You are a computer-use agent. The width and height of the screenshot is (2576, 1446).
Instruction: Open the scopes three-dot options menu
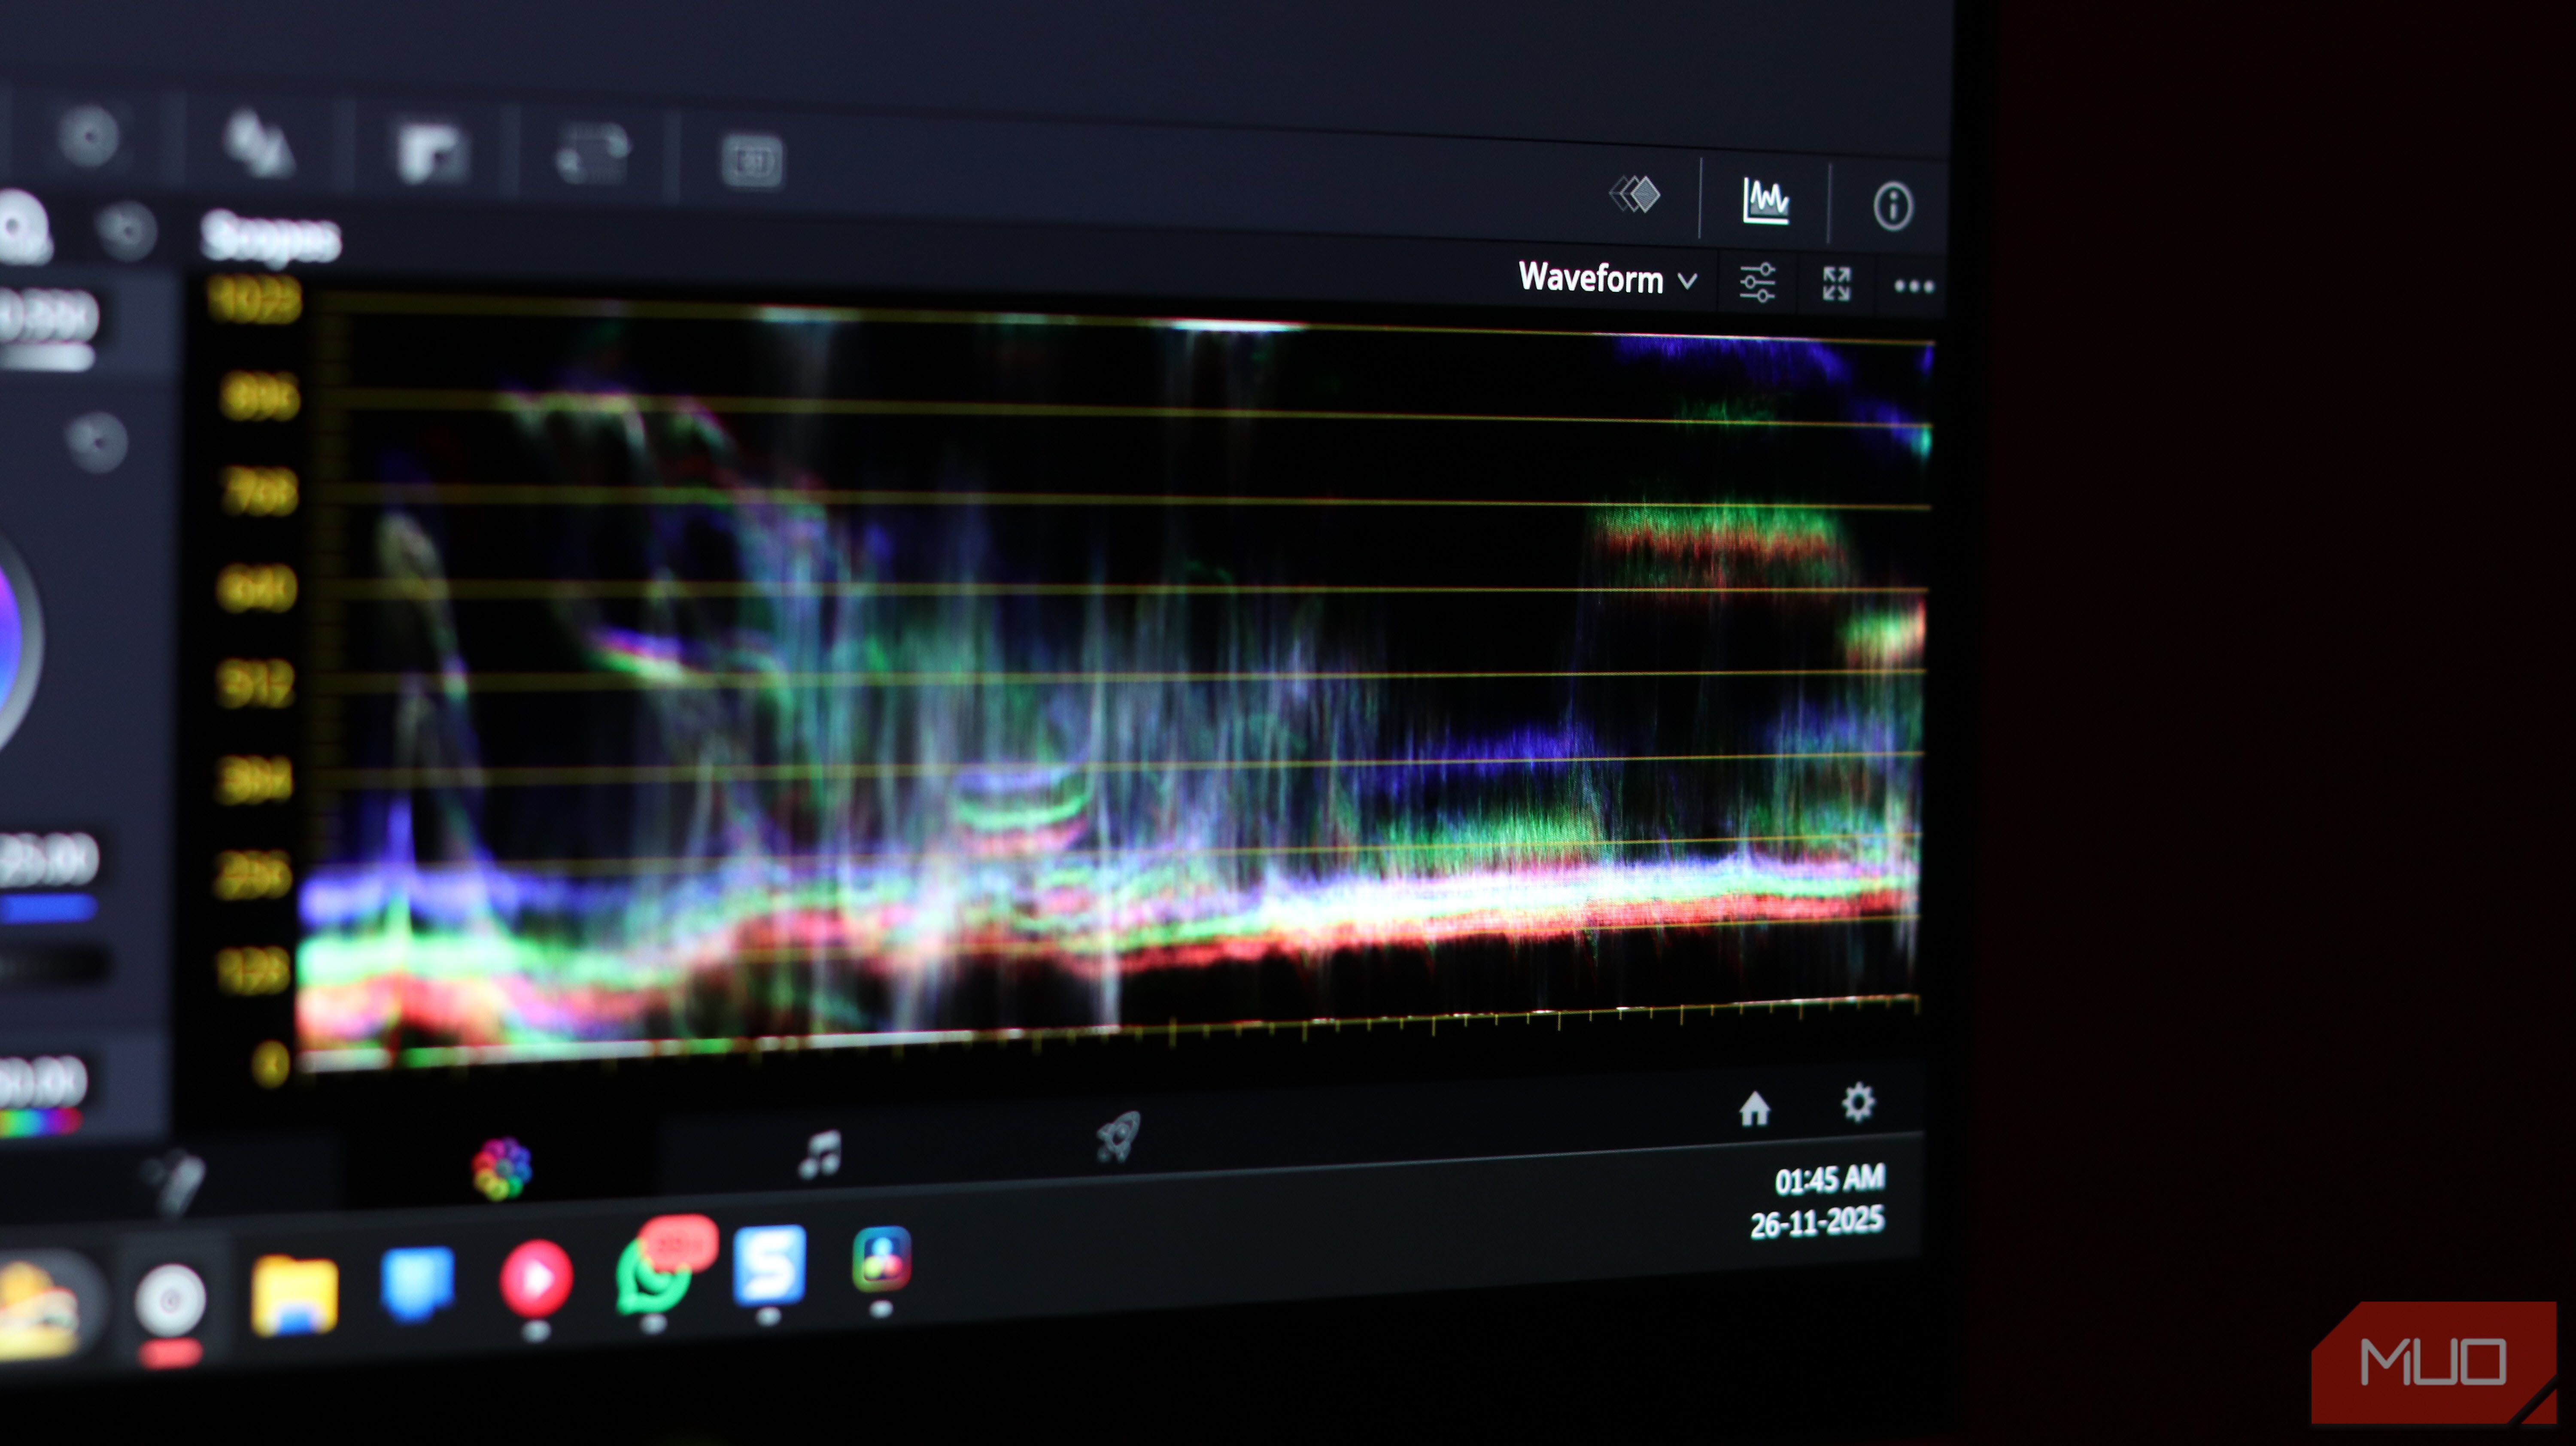1914,287
